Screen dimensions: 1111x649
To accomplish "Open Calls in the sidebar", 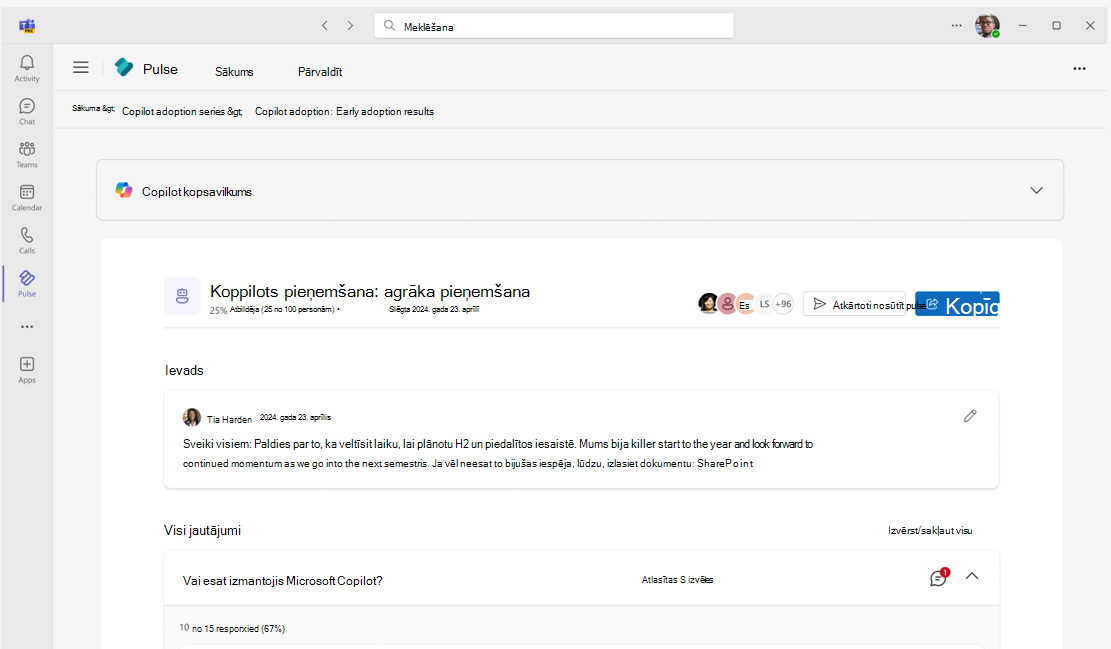I will [27, 240].
